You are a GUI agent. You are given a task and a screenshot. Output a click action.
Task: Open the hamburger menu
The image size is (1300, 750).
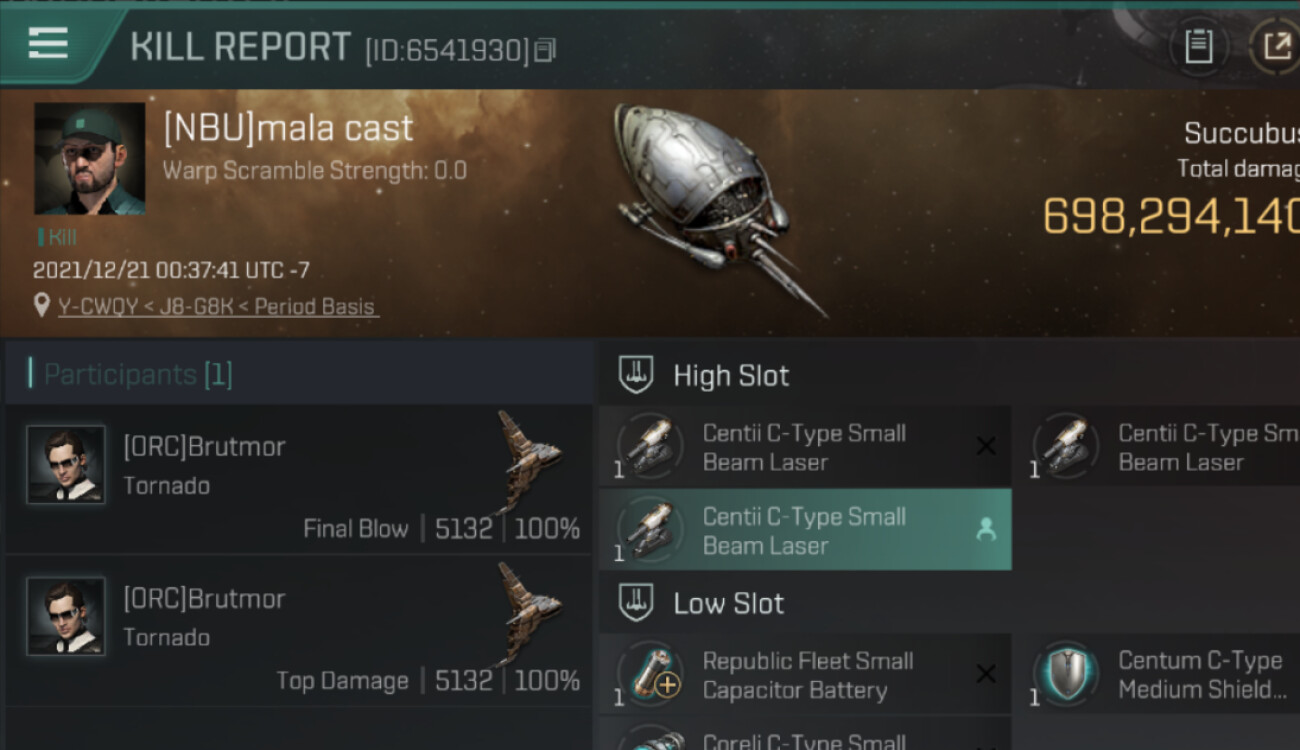tap(48, 42)
